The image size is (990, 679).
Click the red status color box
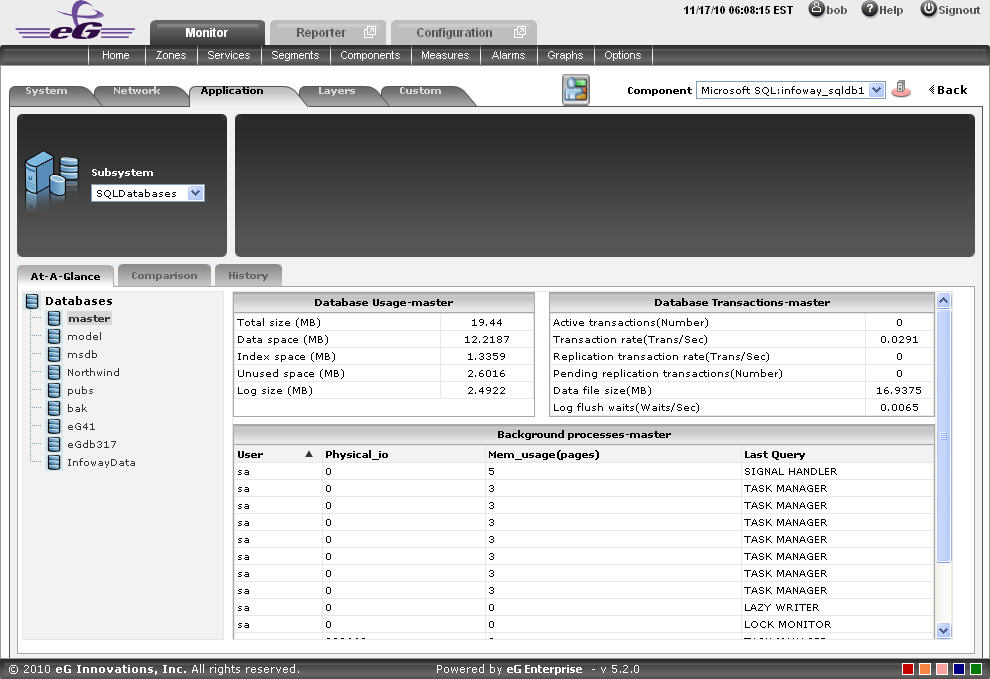pos(908,670)
